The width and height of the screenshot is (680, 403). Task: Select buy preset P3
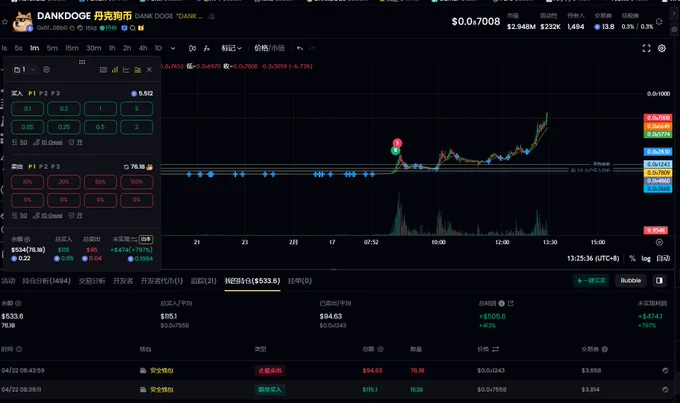pyautogui.click(x=56, y=93)
